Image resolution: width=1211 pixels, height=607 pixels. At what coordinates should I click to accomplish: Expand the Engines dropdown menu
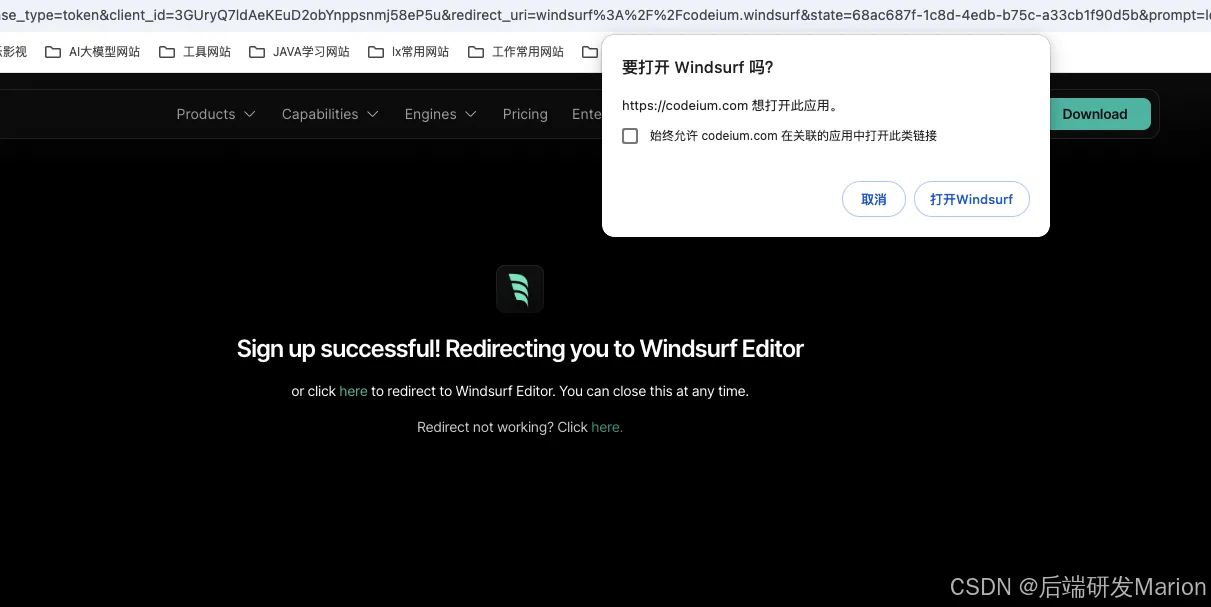pos(440,114)
